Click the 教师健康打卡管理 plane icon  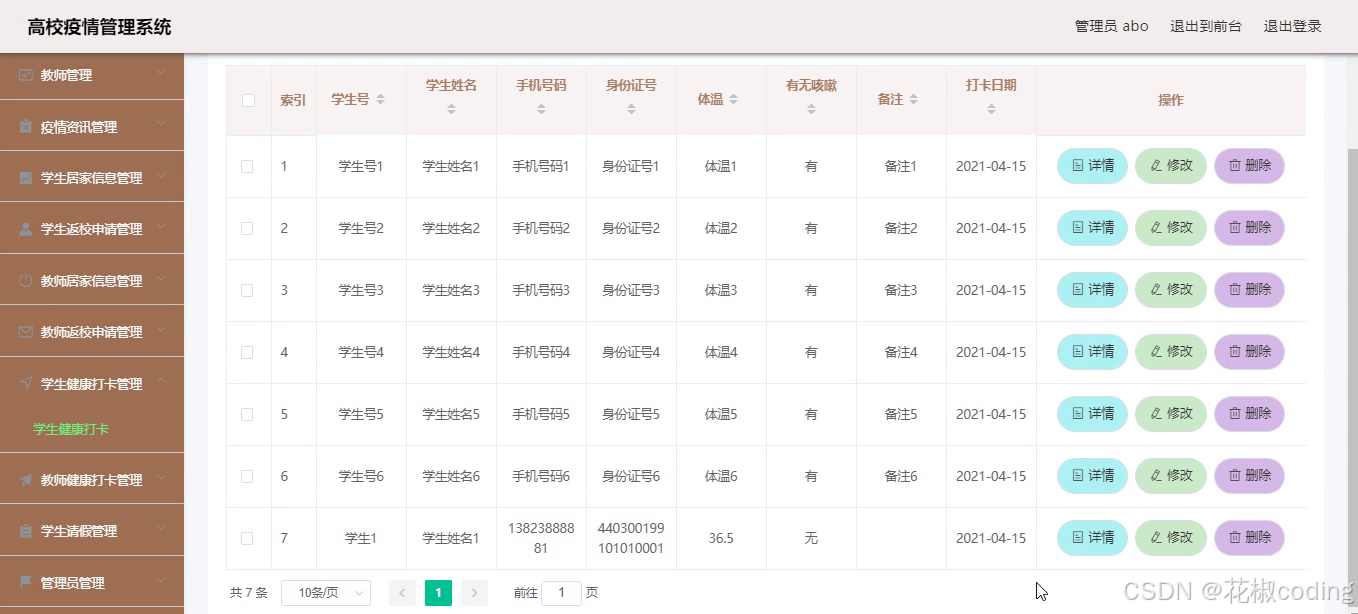point(26,480)
